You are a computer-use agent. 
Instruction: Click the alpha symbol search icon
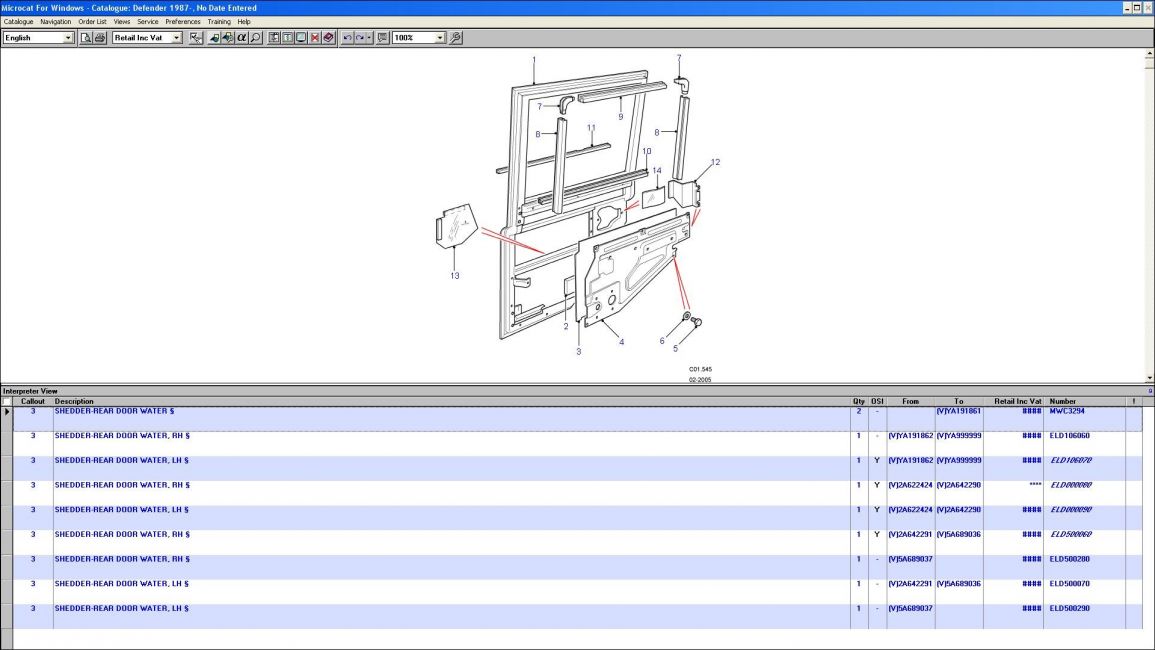(x=242, y=38)
